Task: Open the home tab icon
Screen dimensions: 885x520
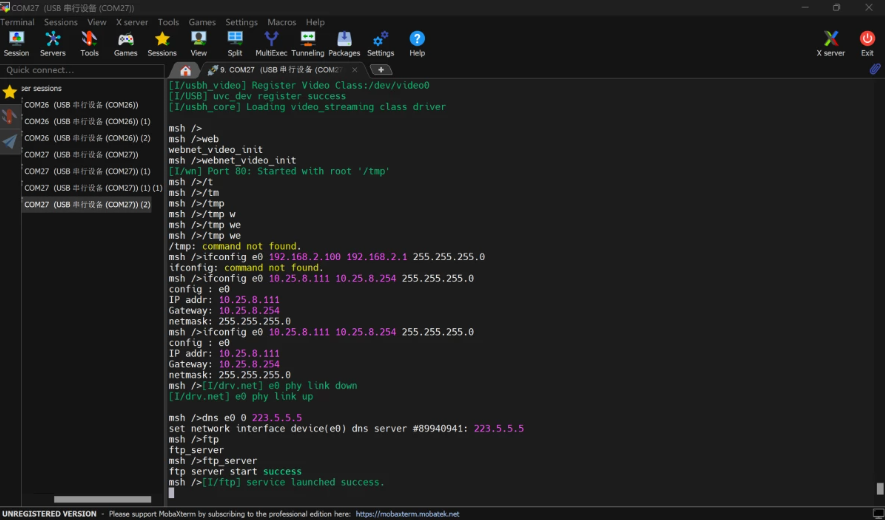Action: [185, 71]
